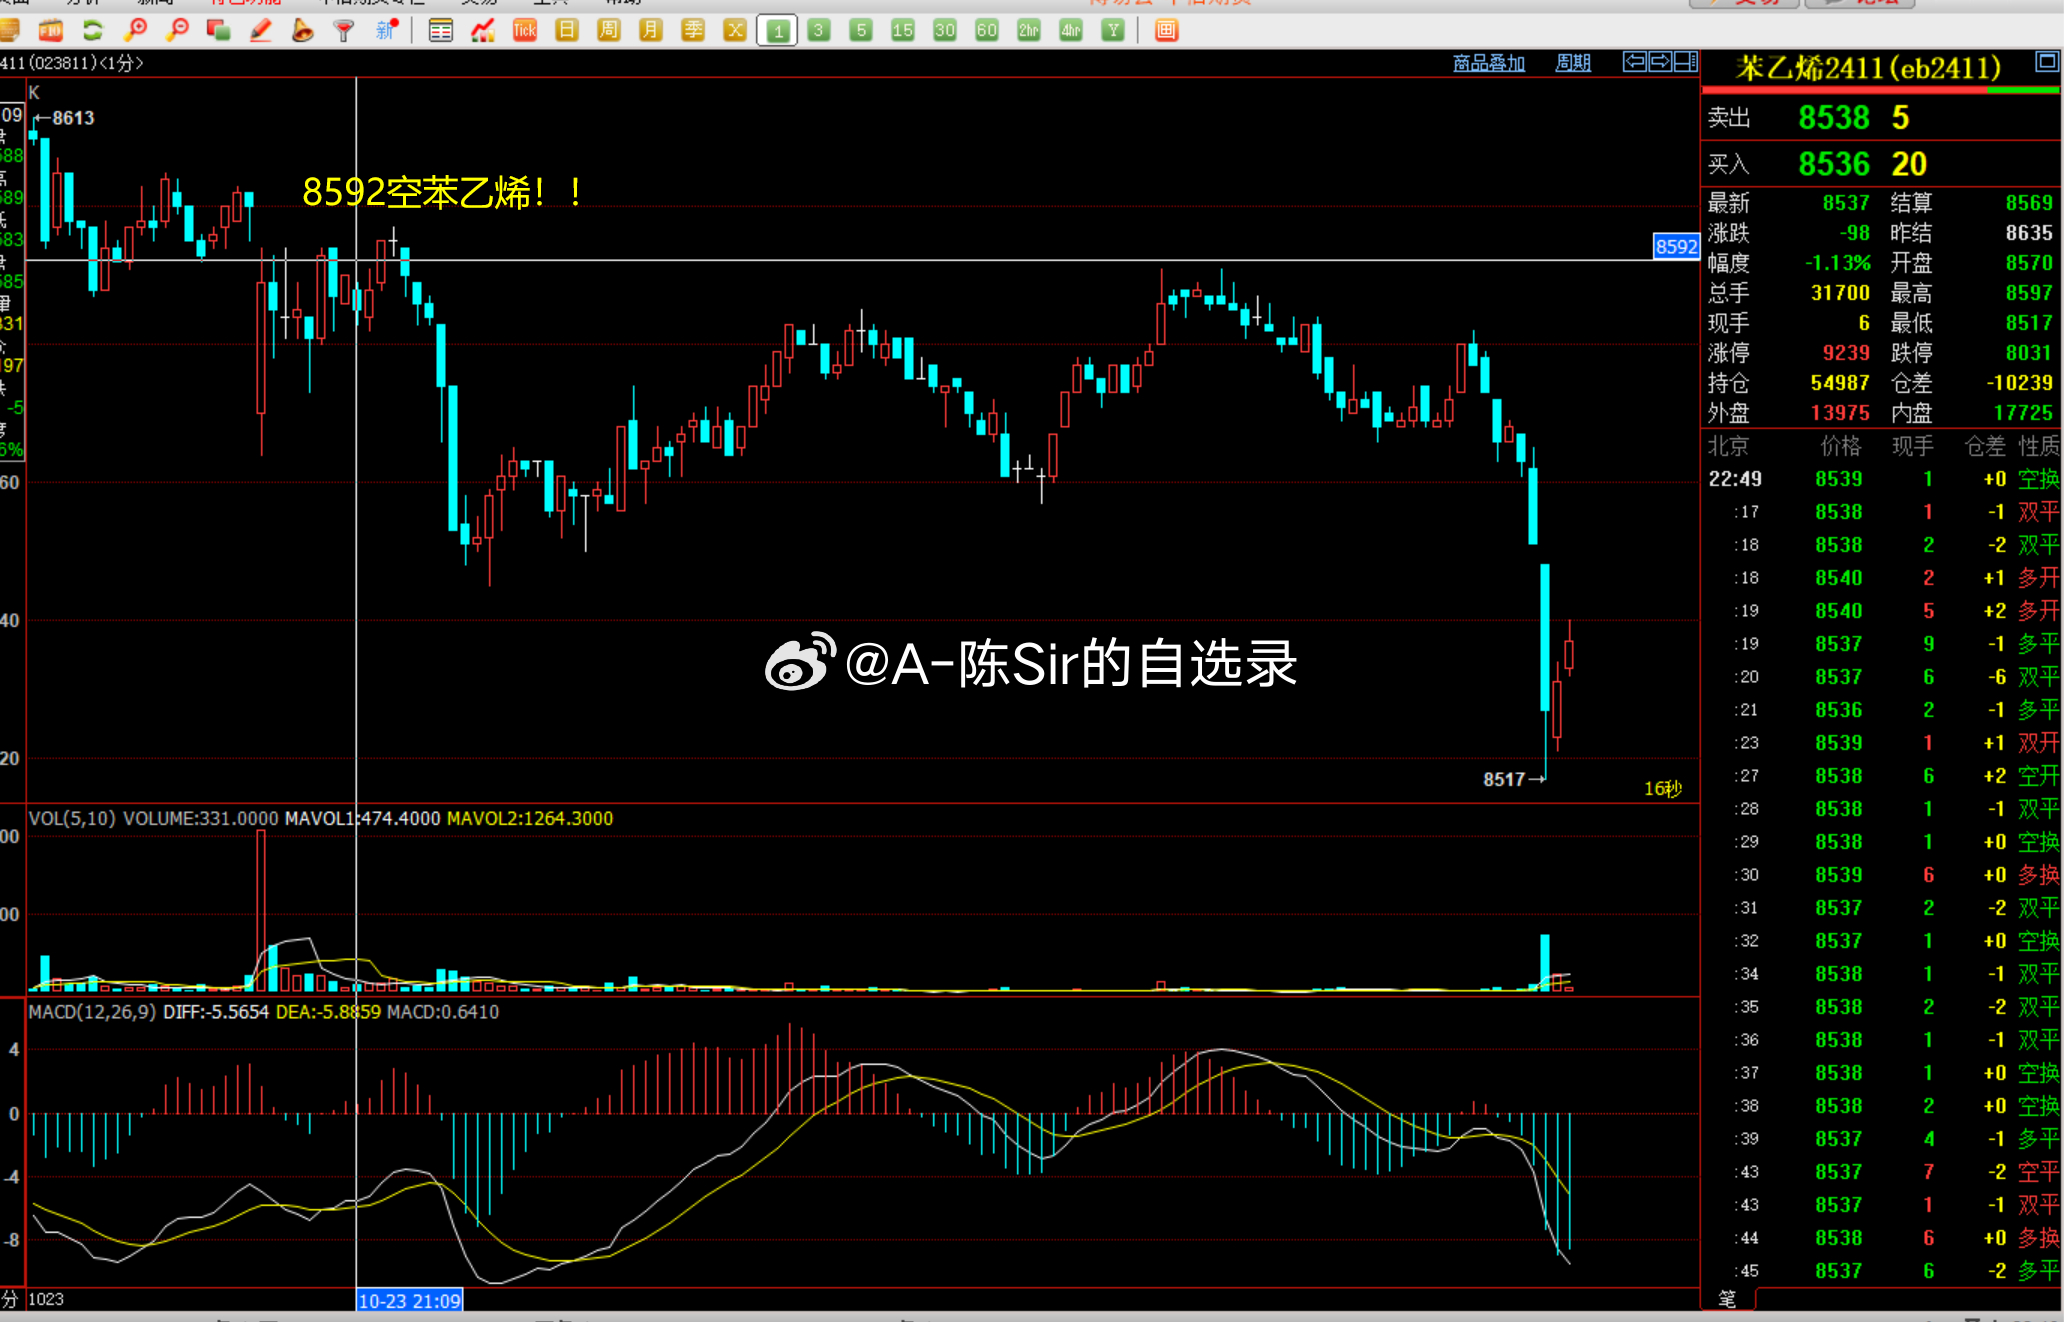Open the red trend chart icon

[x=482, y=30]
